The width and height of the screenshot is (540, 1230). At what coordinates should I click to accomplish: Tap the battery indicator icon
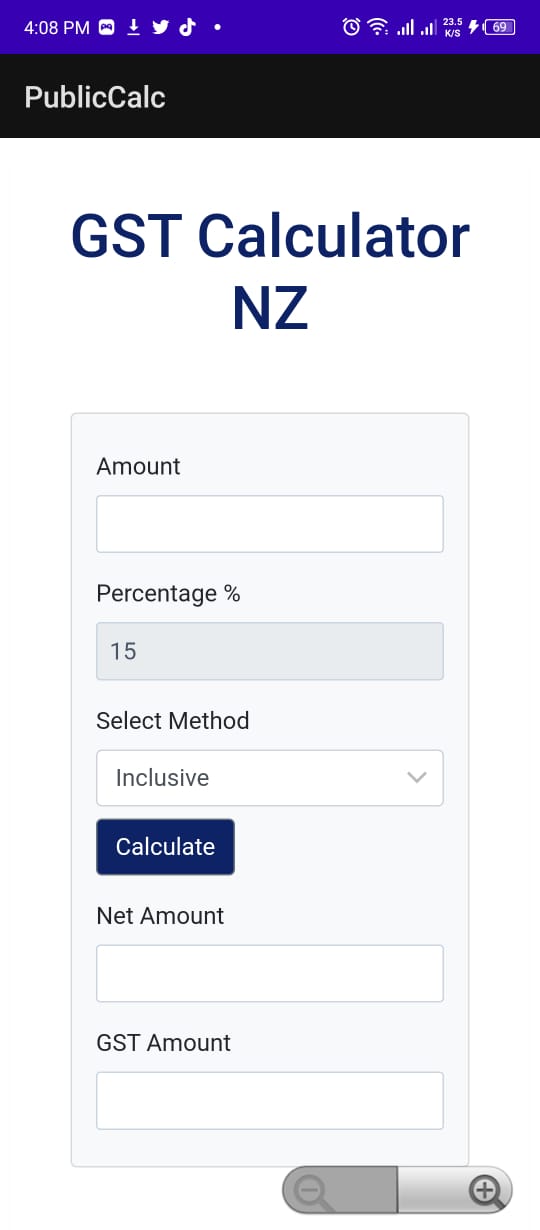[x=500, y=28]
